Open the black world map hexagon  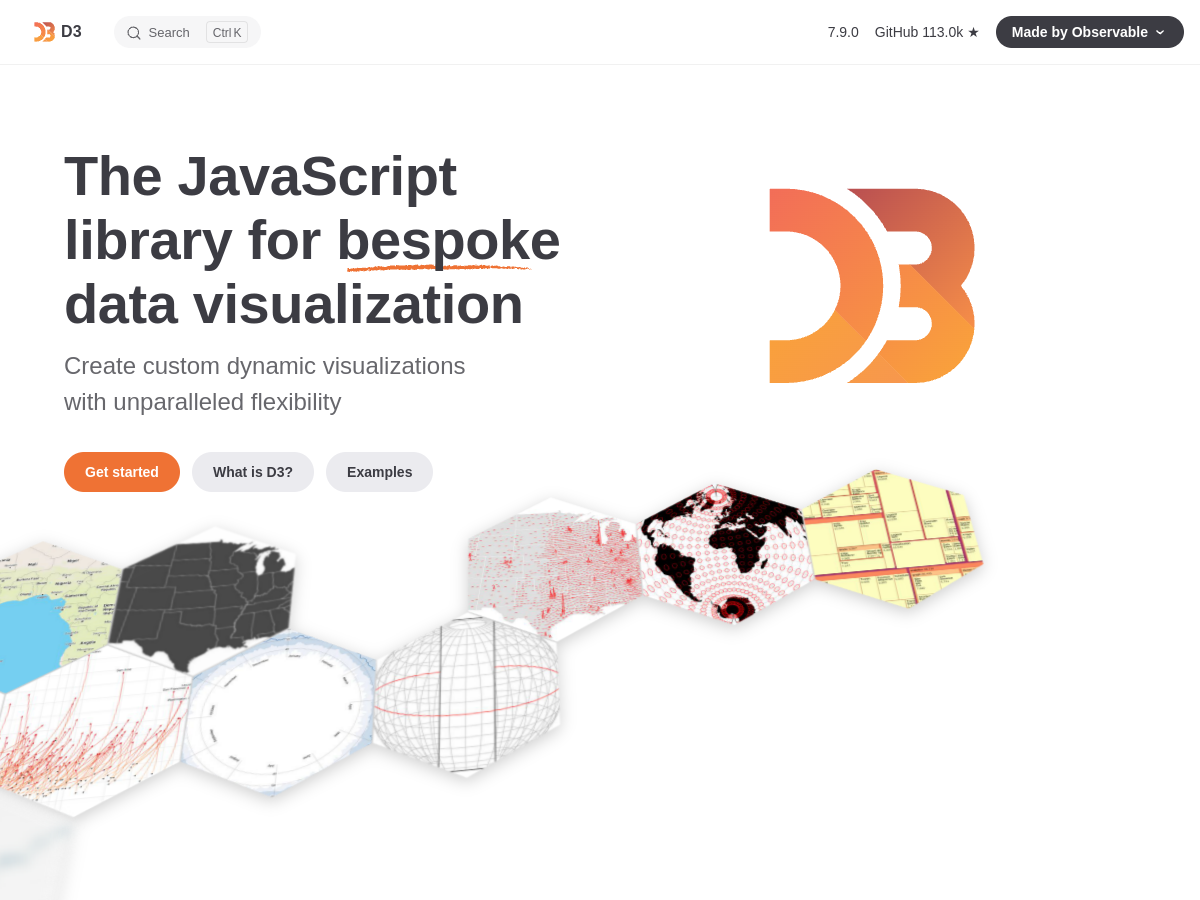[x=727, y=553]
